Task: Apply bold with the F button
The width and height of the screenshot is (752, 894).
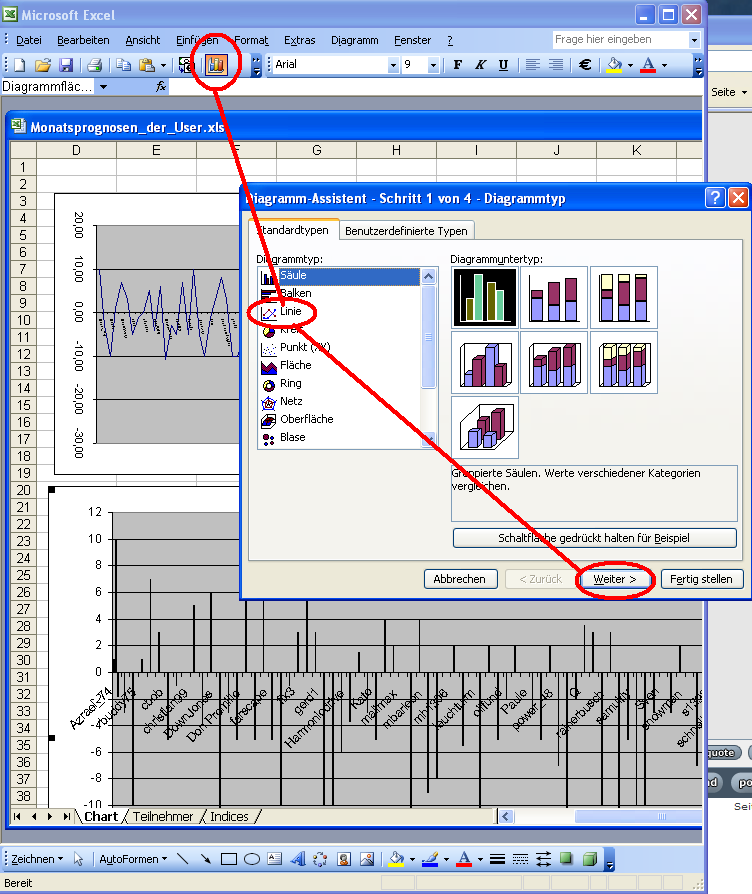Action: [457, 64]
